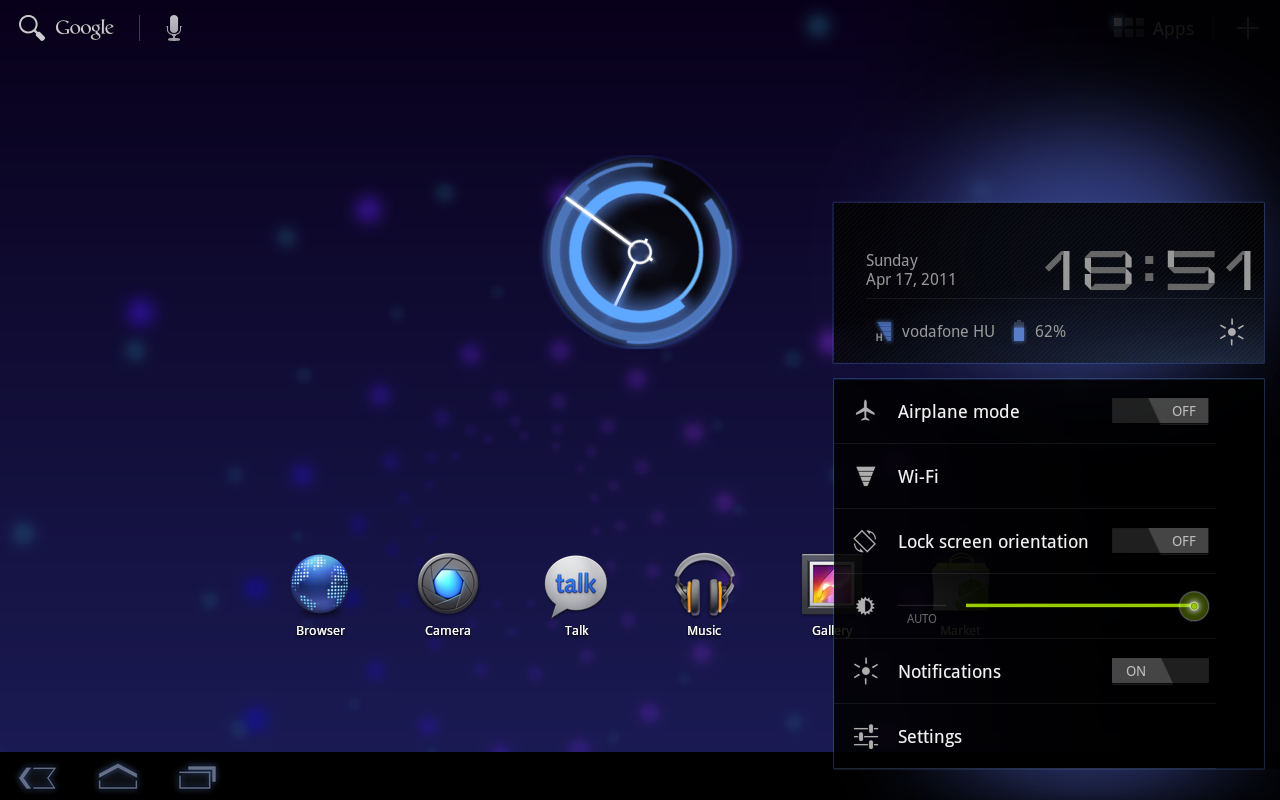
Task: Turn off the Notifications switch
Action: (x=1160, y=671)
